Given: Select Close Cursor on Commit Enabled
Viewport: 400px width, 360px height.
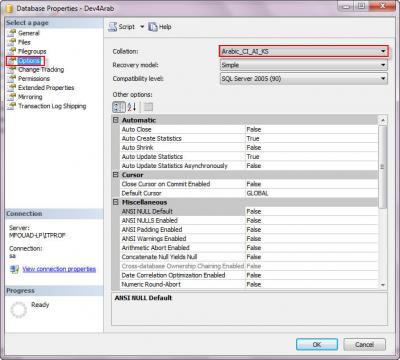Looking at the screenshot, I should tap(249, 184).
